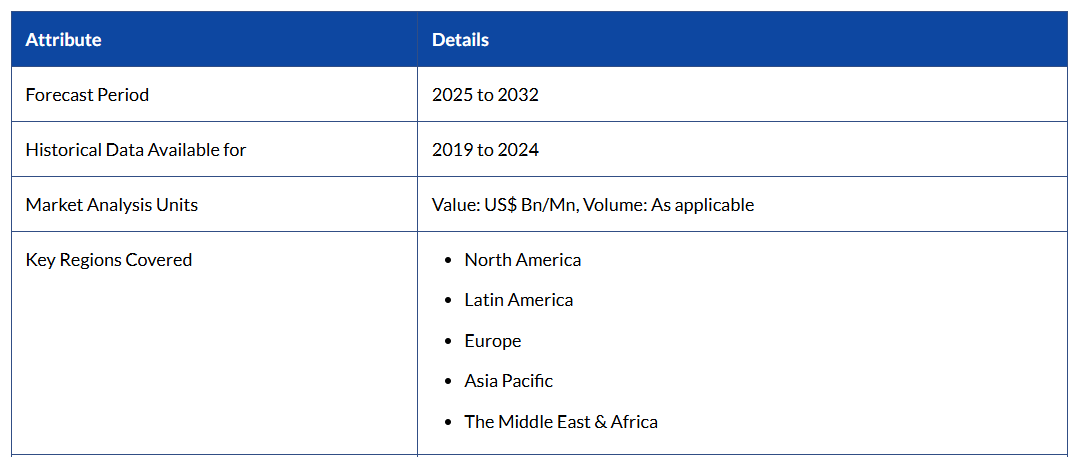Click the bullet beside Asia Pacific
The height and width of the screenshot is (457, 1072).
(x=449, y=382)
